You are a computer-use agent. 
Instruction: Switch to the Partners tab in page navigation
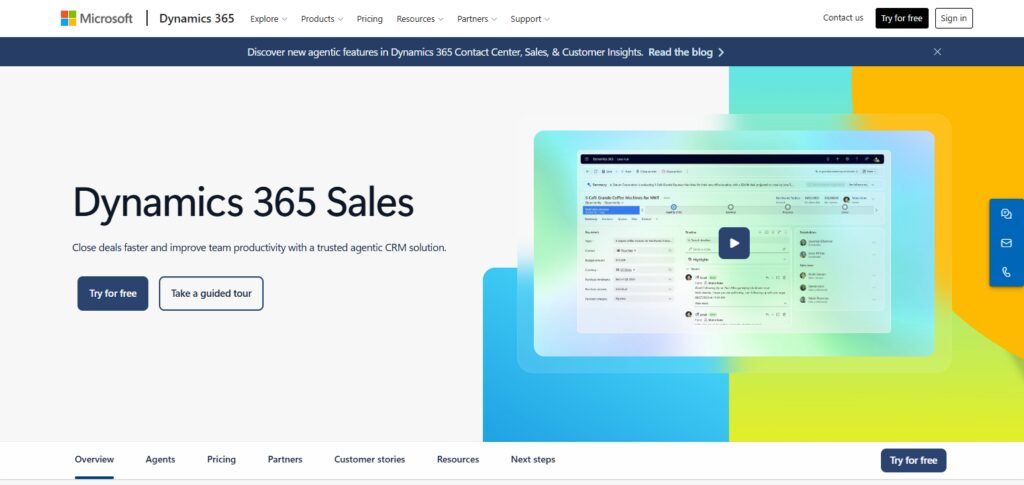coord(285,460)
